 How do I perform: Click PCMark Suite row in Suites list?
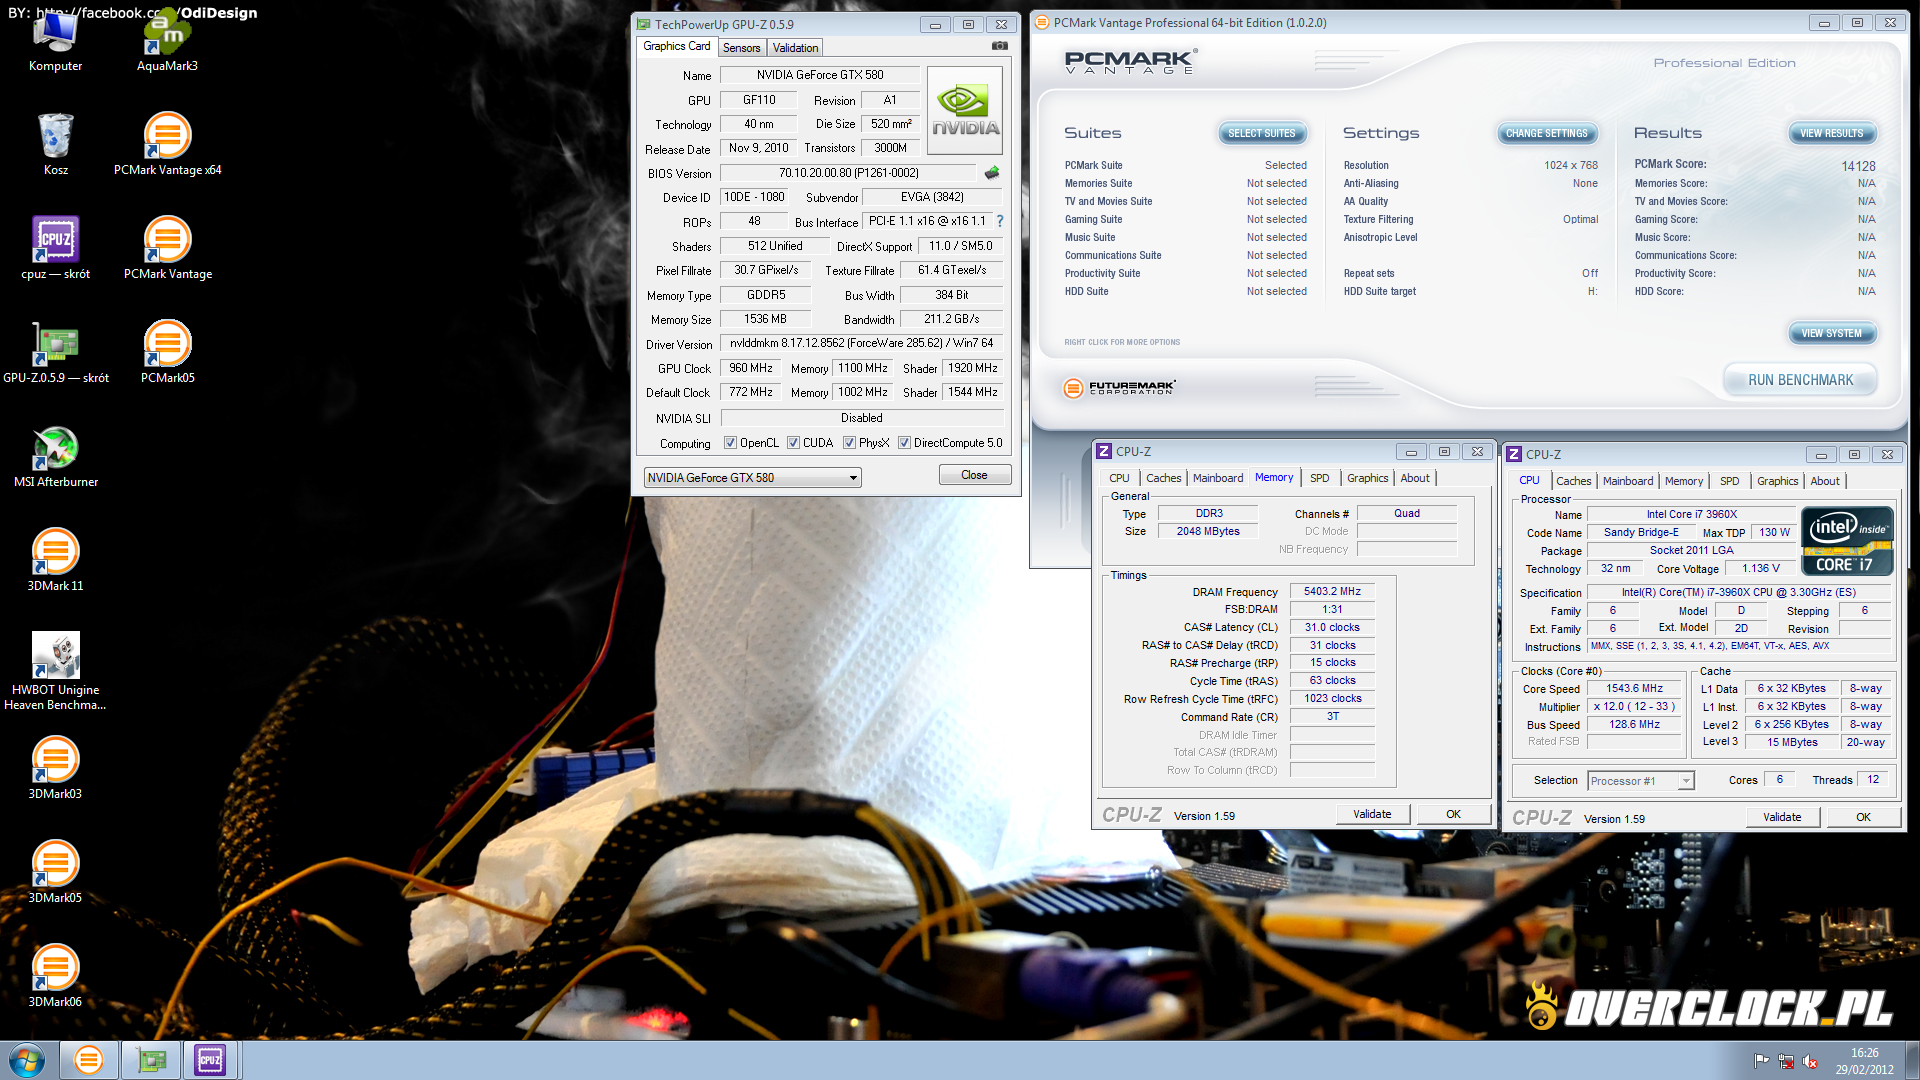click(x=1185, y=165)
